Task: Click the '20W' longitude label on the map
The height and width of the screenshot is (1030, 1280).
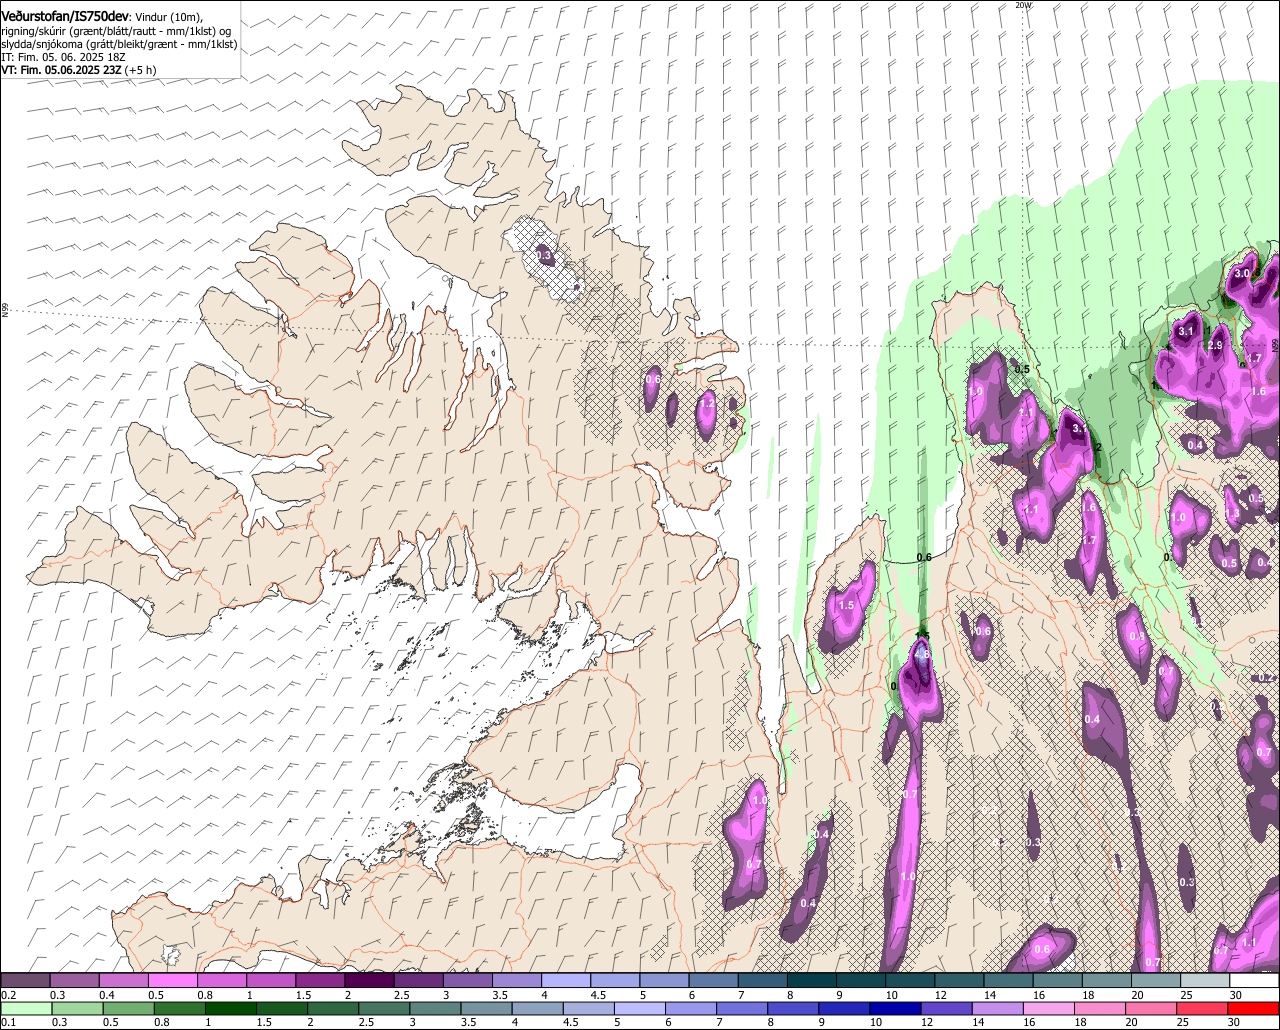Action: coord(1023,6)
